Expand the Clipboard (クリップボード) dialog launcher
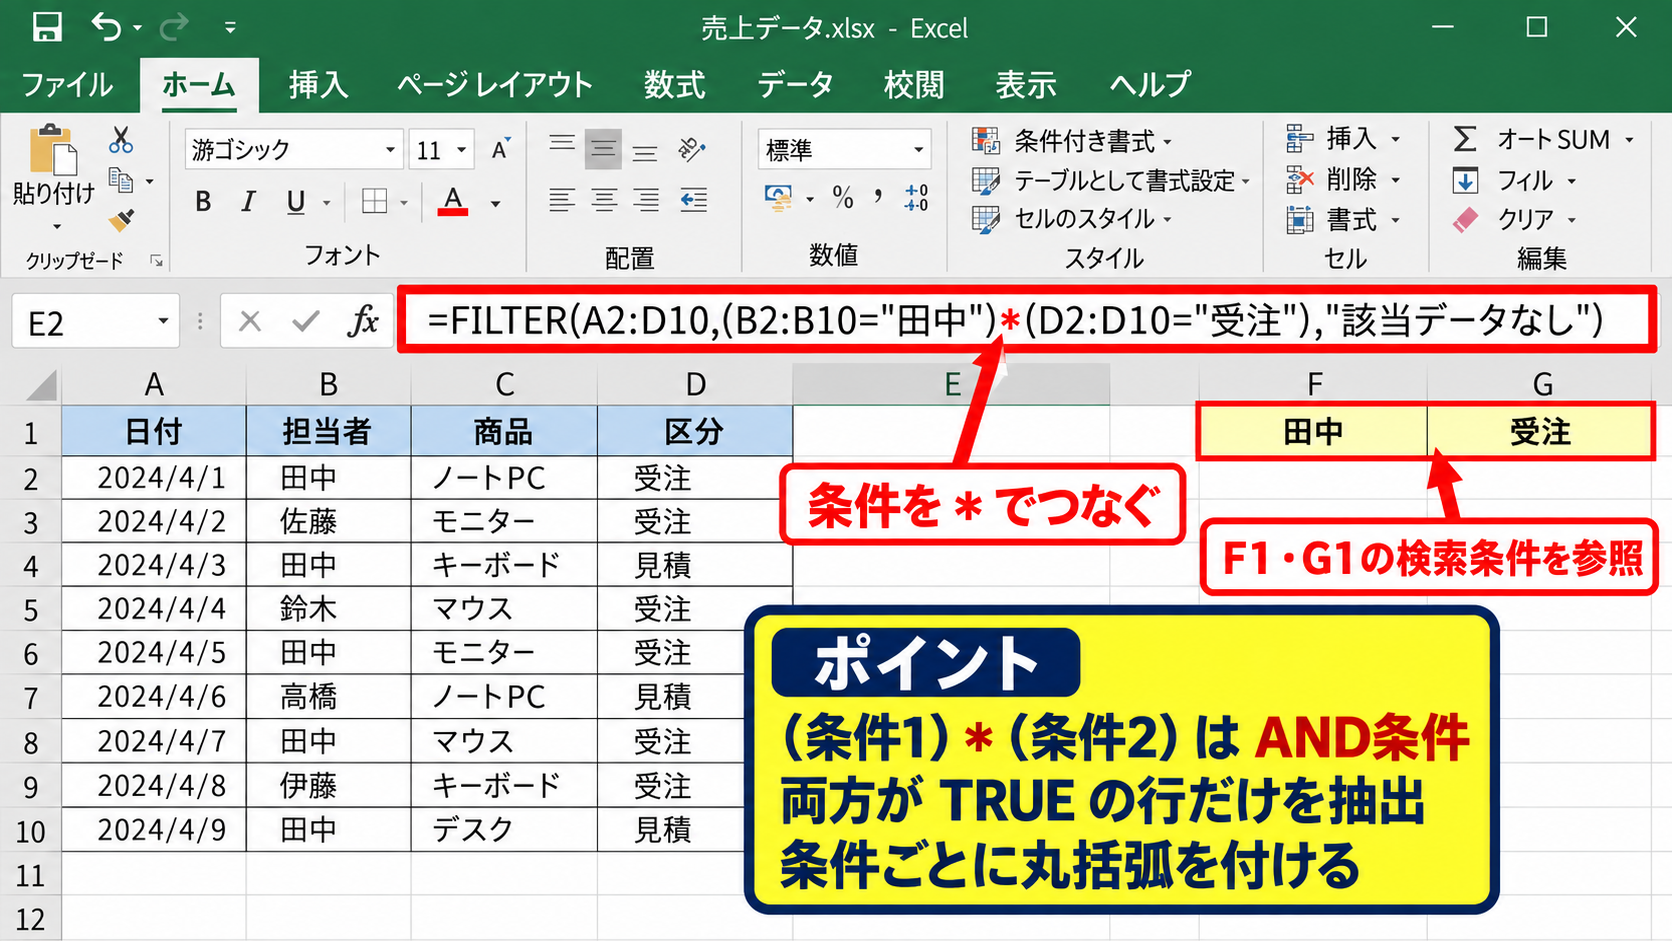1672x941 pixels. click(x=156, y=260)
